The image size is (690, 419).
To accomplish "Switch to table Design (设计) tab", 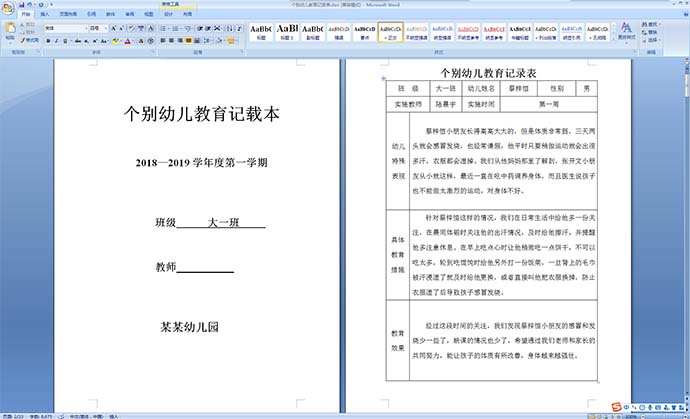I will (x=169, y=14).
